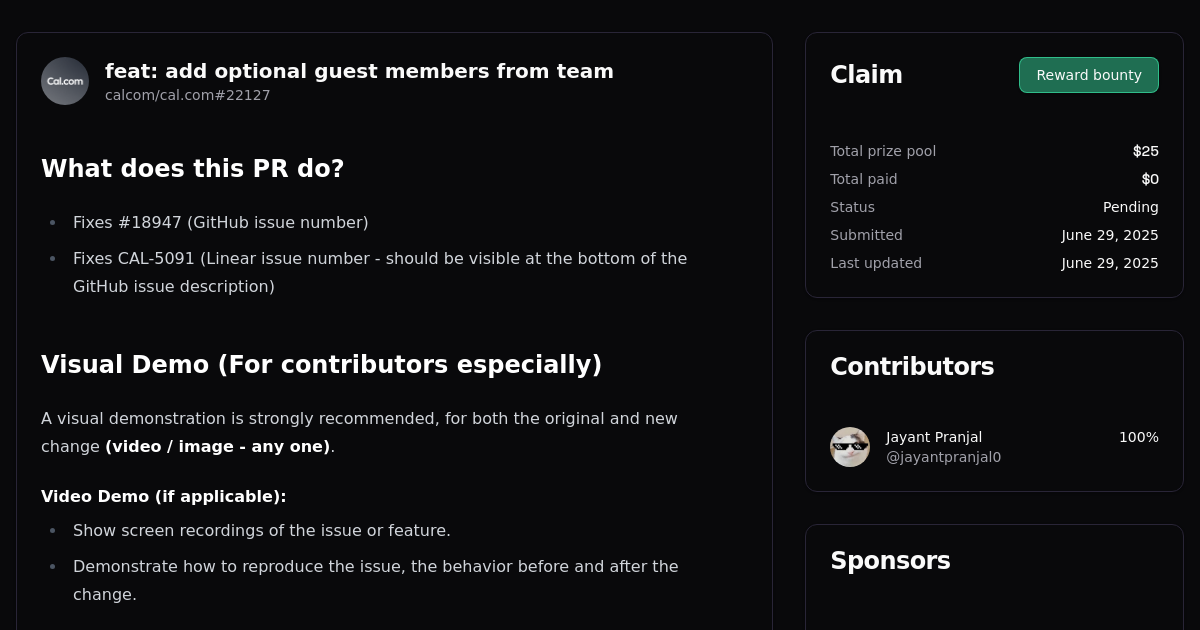Click the Fixes #18947 issue line
This screenshot has width=1200, height=630.
point(220,222)
